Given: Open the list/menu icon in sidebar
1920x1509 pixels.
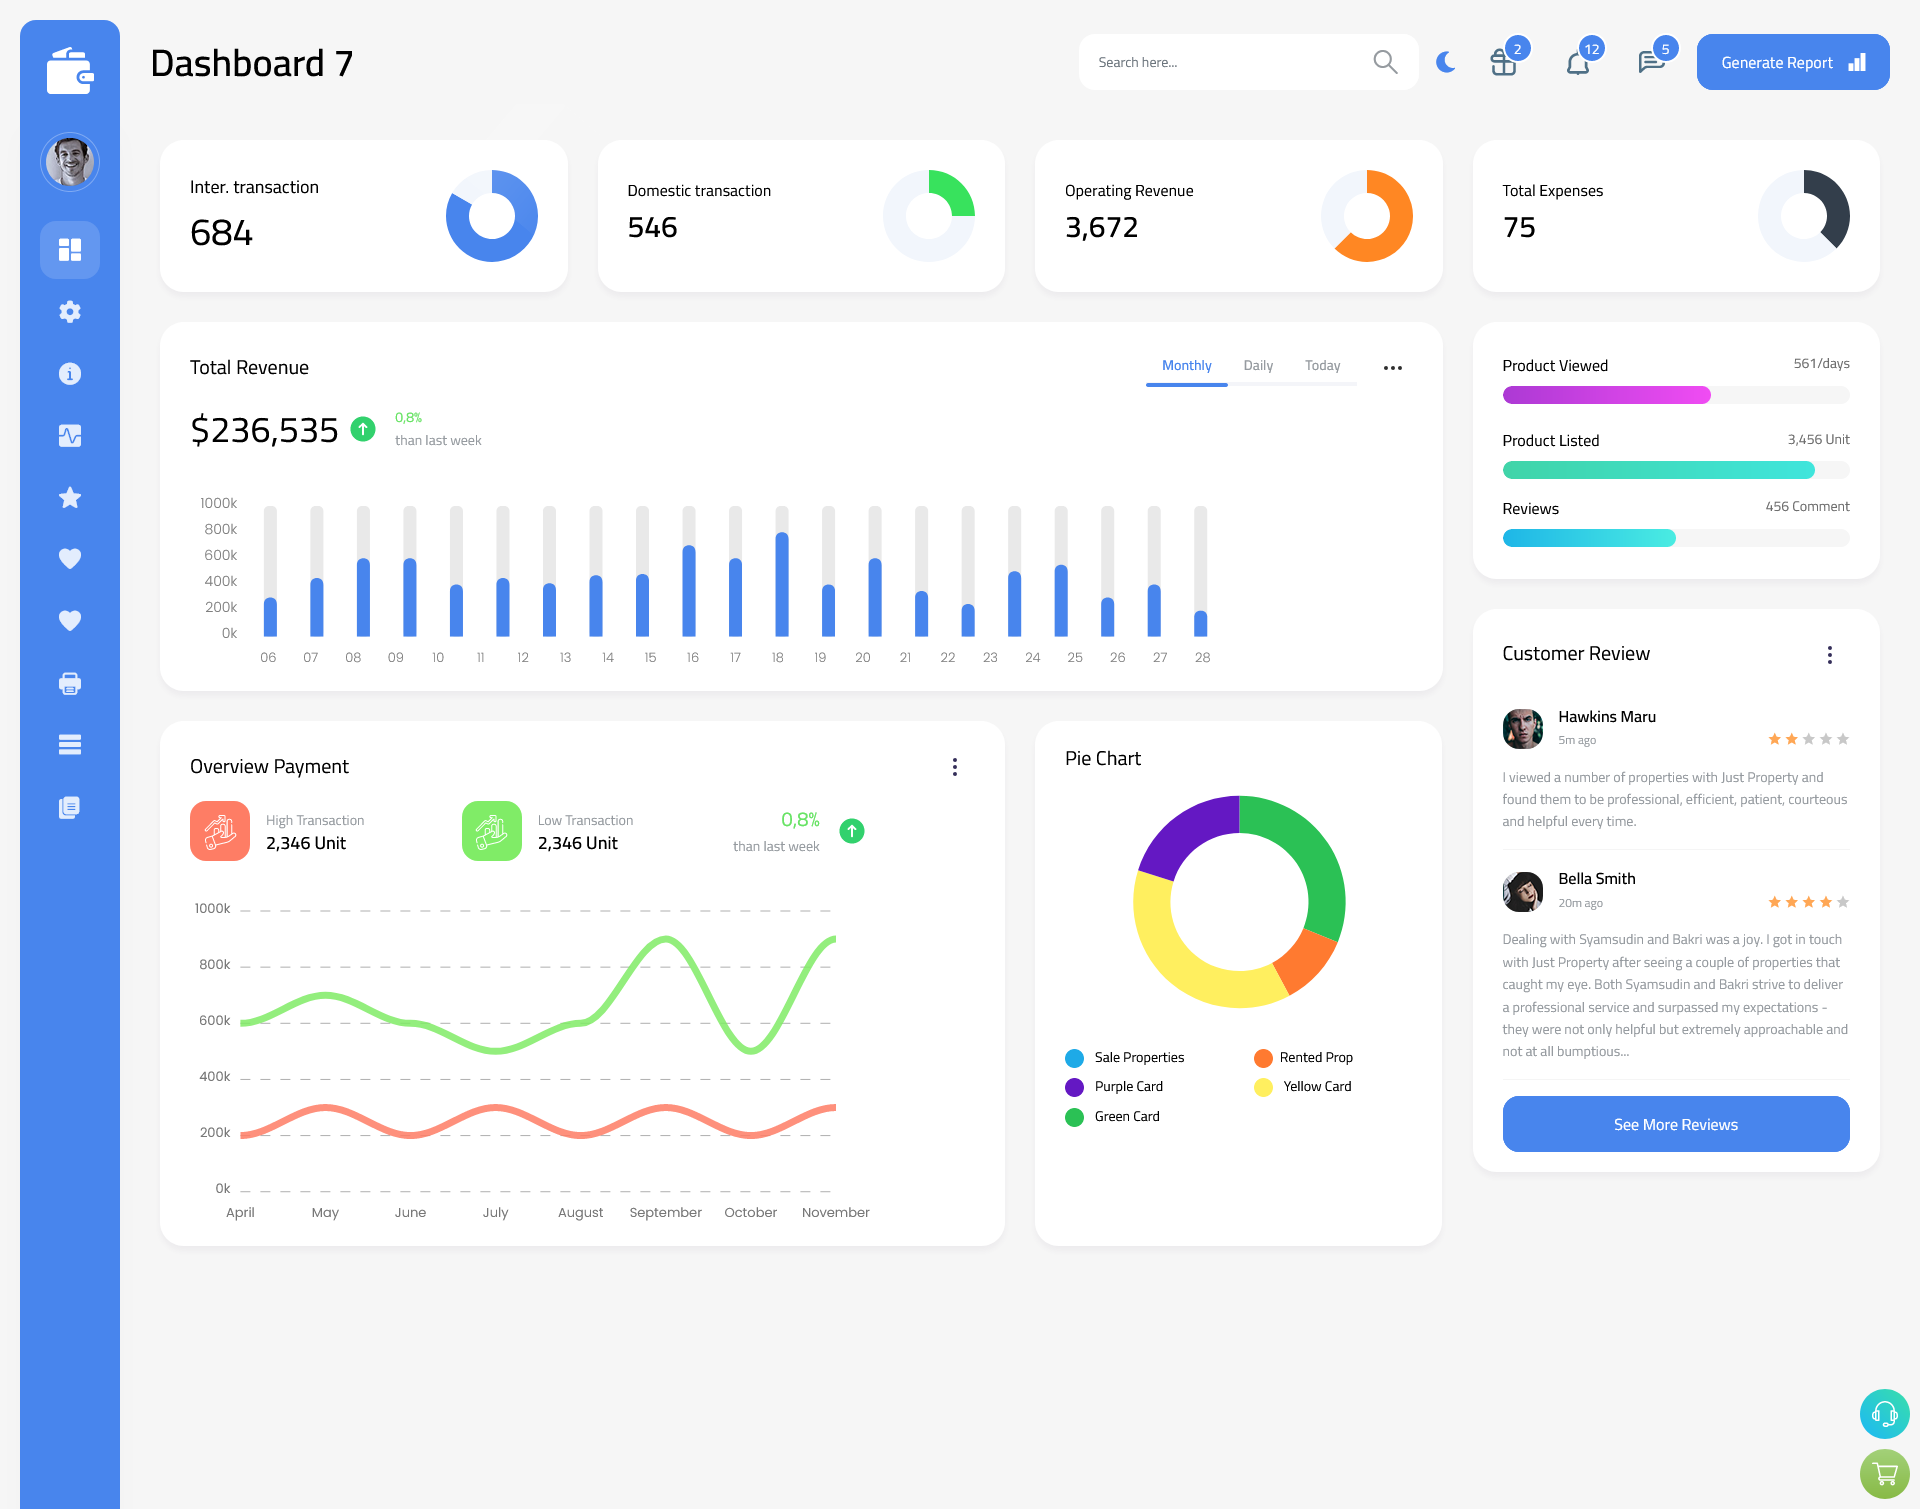Looking at the screenshot, I should click(x=69, y=744).
